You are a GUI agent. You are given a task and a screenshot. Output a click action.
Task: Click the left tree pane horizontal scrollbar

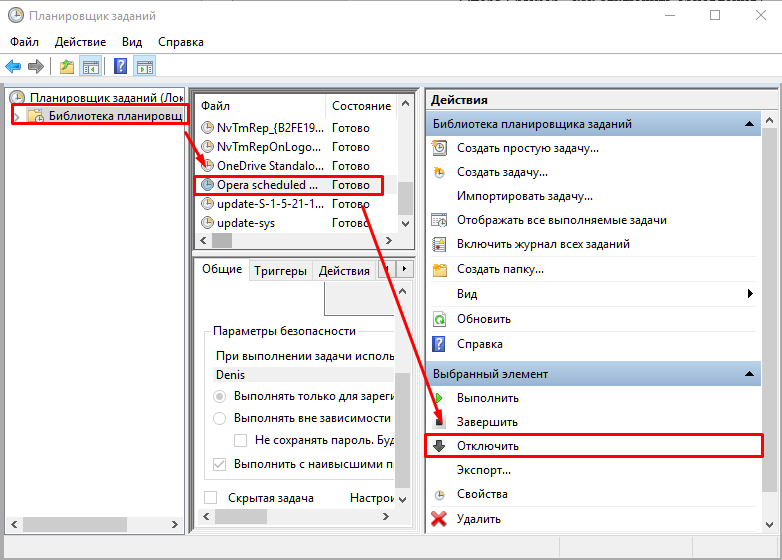[x=75, y=524]
